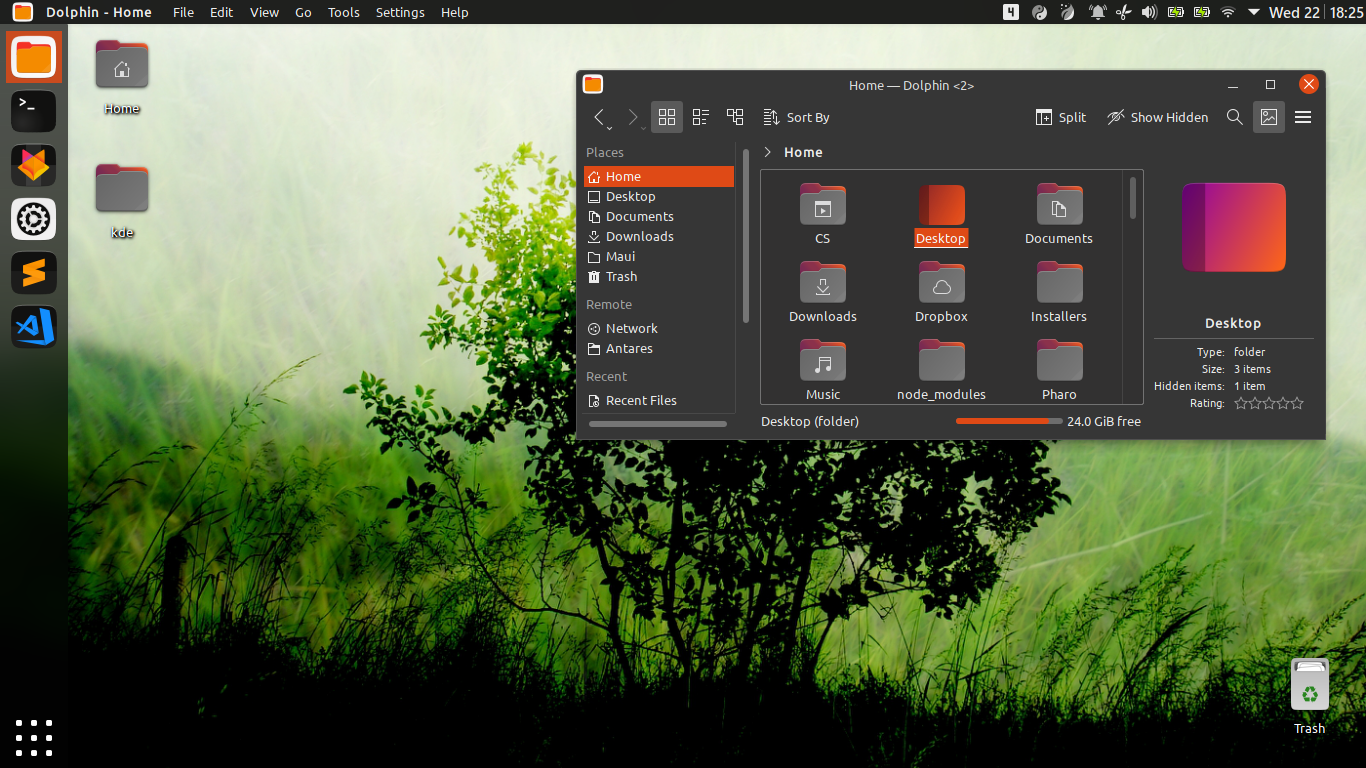Click the file view vertical scrollbar
This screenshot has height=768, width=1366.
[1133, 198]
